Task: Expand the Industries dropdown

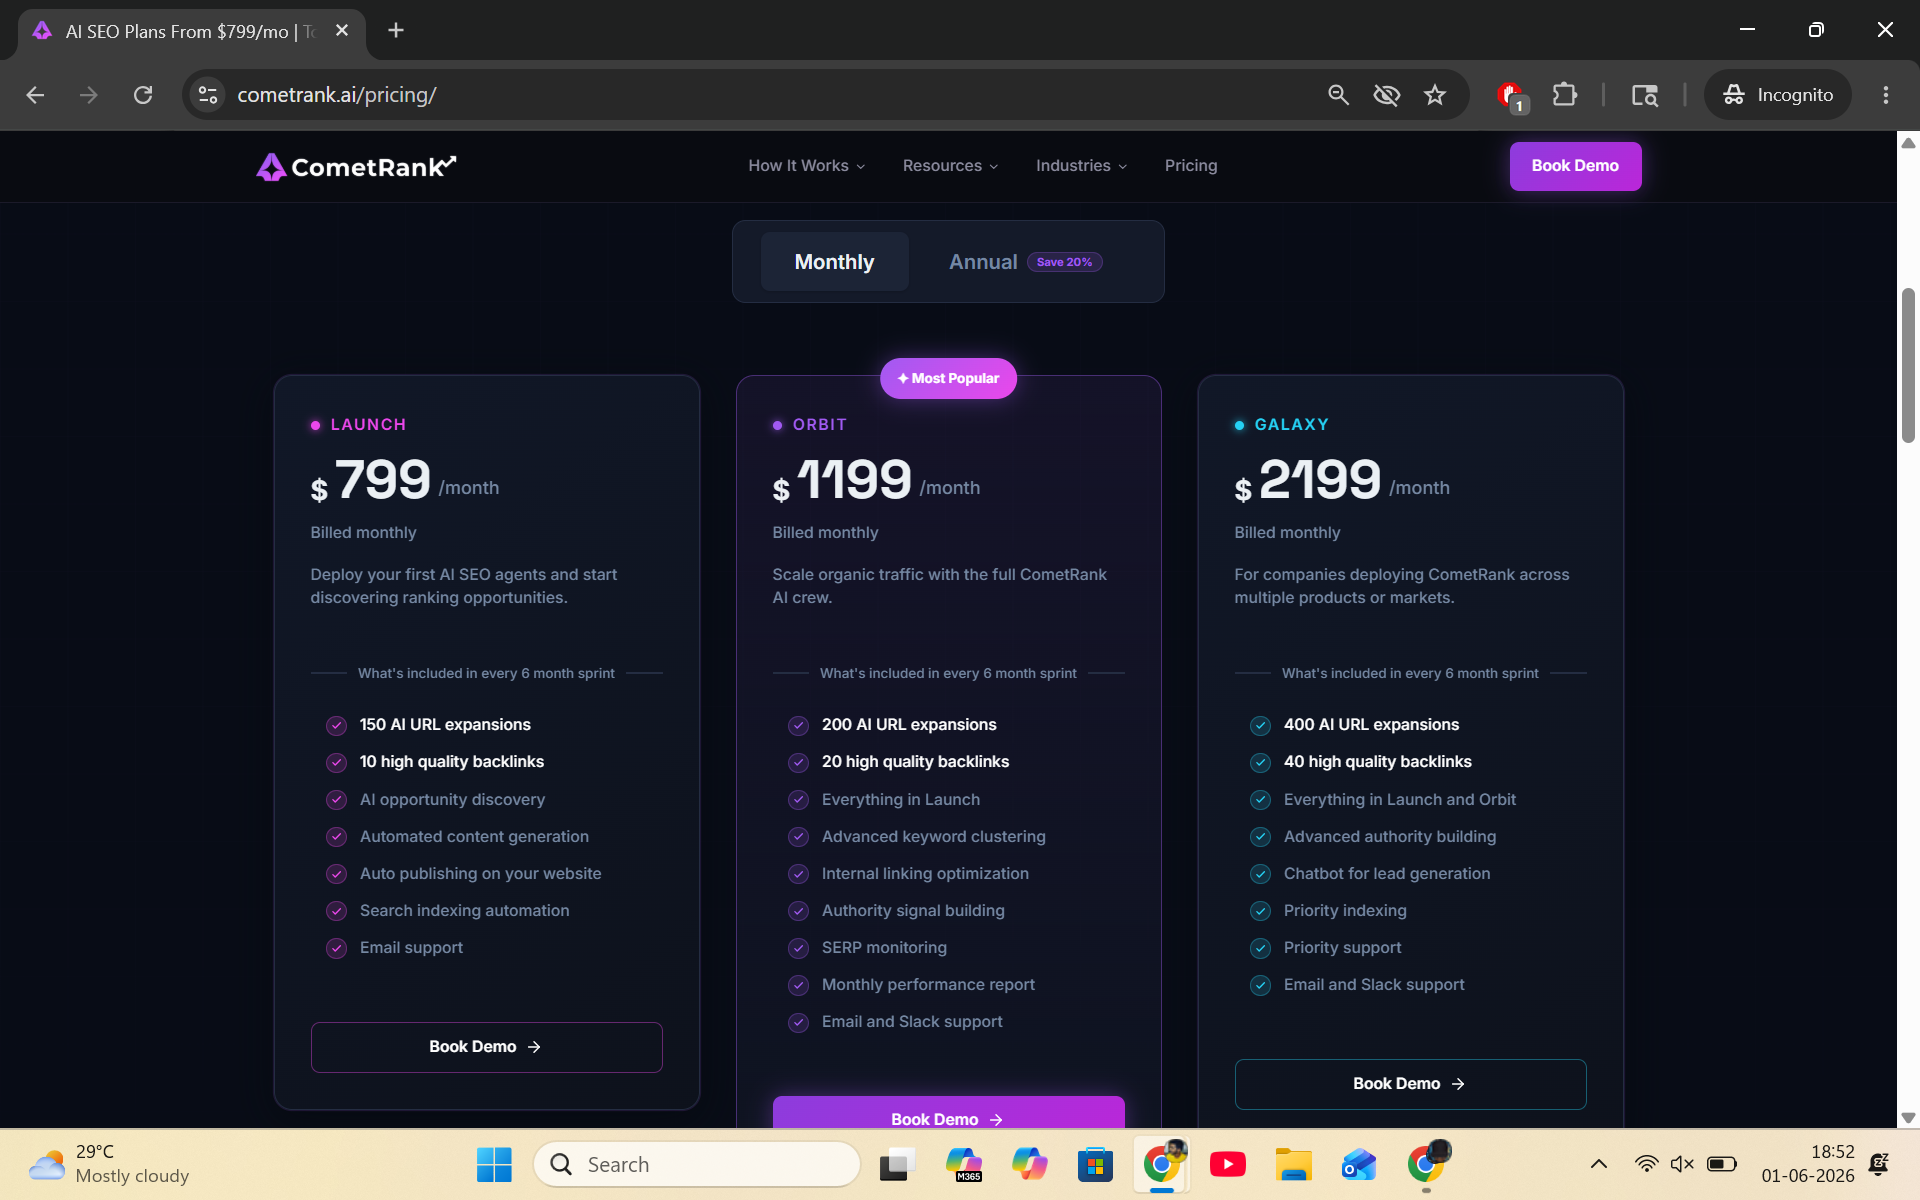Action: [1081, 166]
